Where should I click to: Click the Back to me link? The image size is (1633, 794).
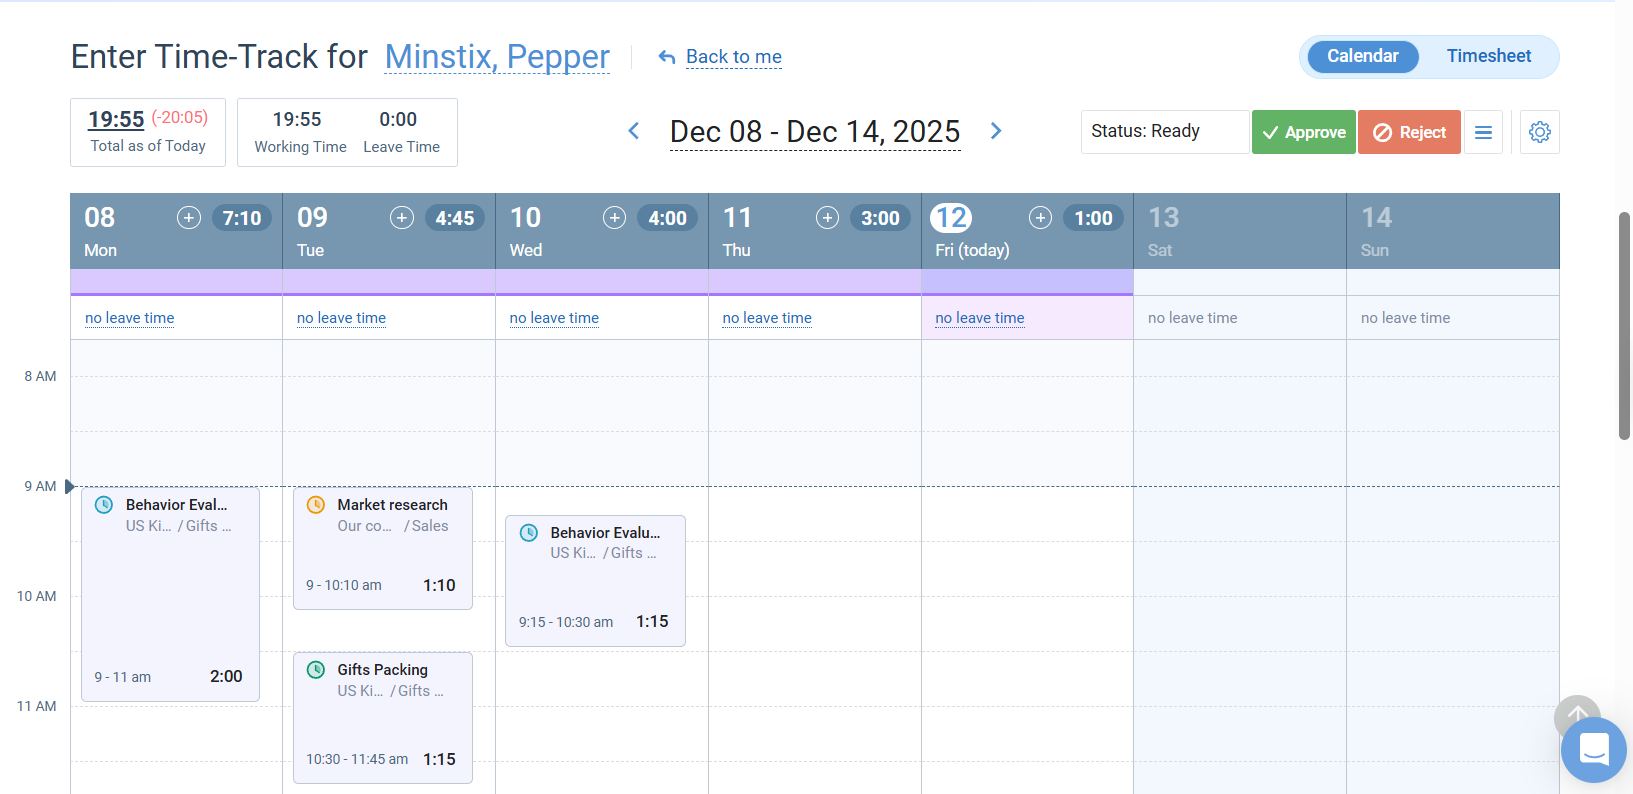coord(733,57)
